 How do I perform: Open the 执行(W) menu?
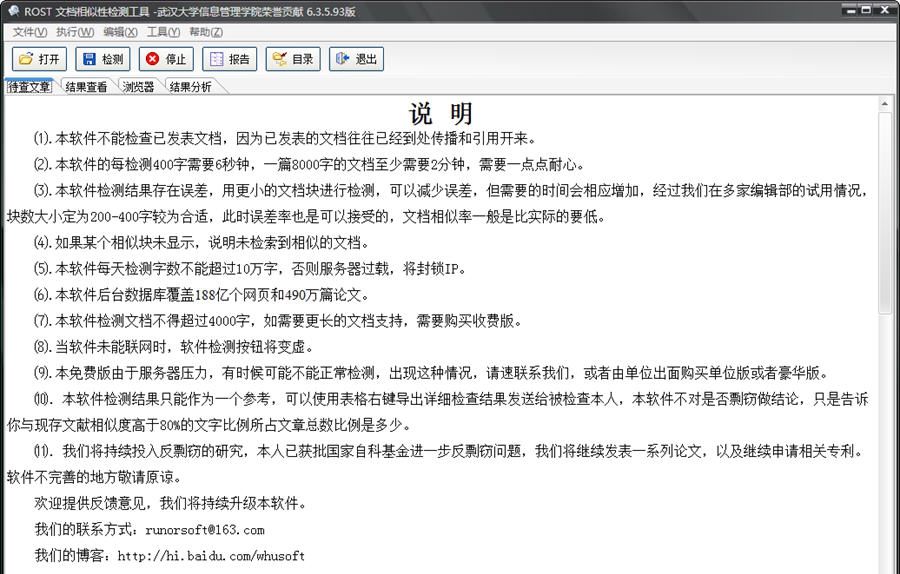tap(75, 32)
